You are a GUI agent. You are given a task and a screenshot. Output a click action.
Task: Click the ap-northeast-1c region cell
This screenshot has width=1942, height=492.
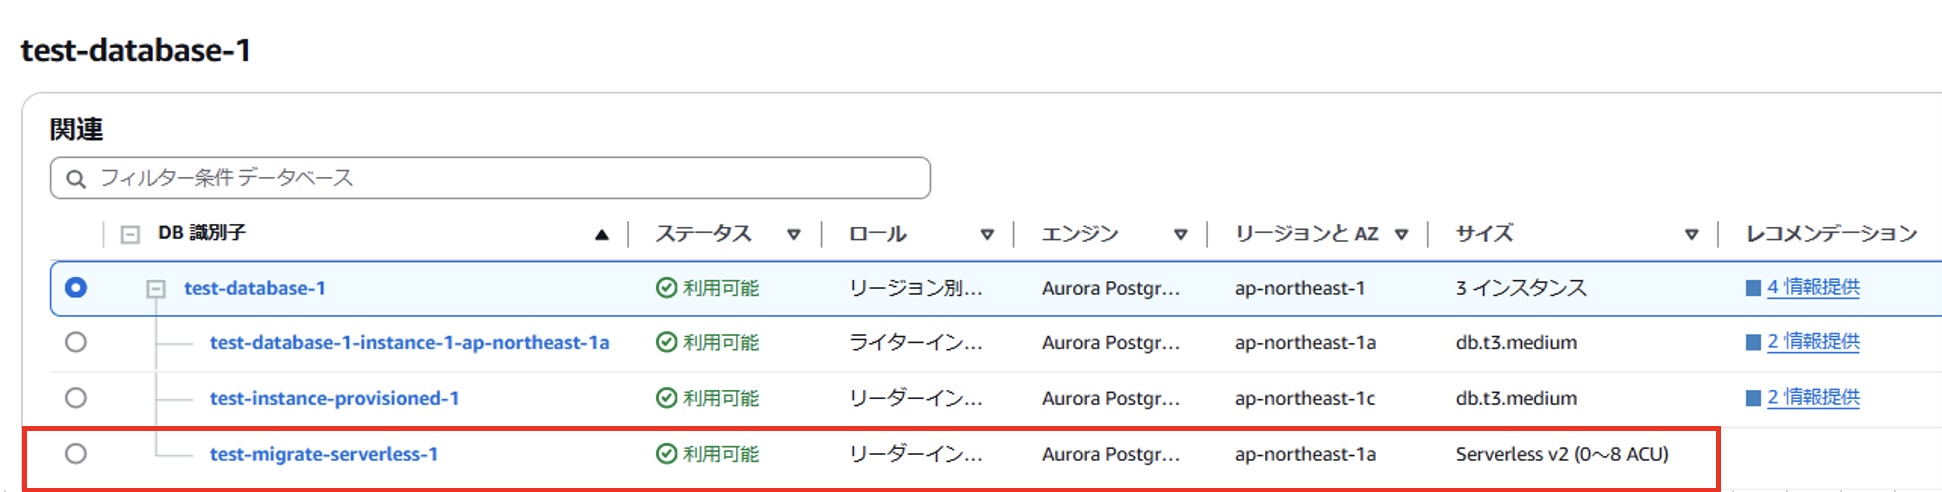point(1305,398)
